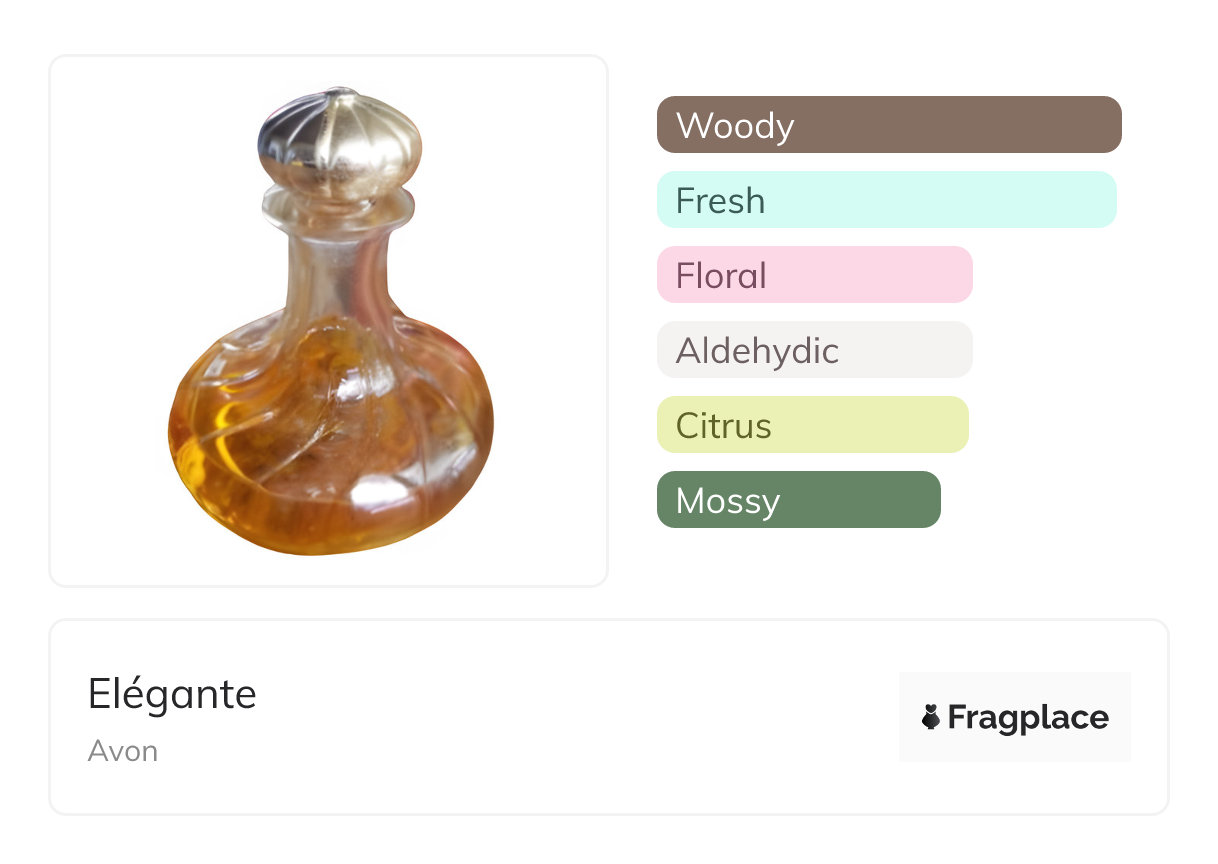Image resolution: width=1218 pixels, height=864 pixels.
Task: Click the word Floral label
Action: click(721, 276)
